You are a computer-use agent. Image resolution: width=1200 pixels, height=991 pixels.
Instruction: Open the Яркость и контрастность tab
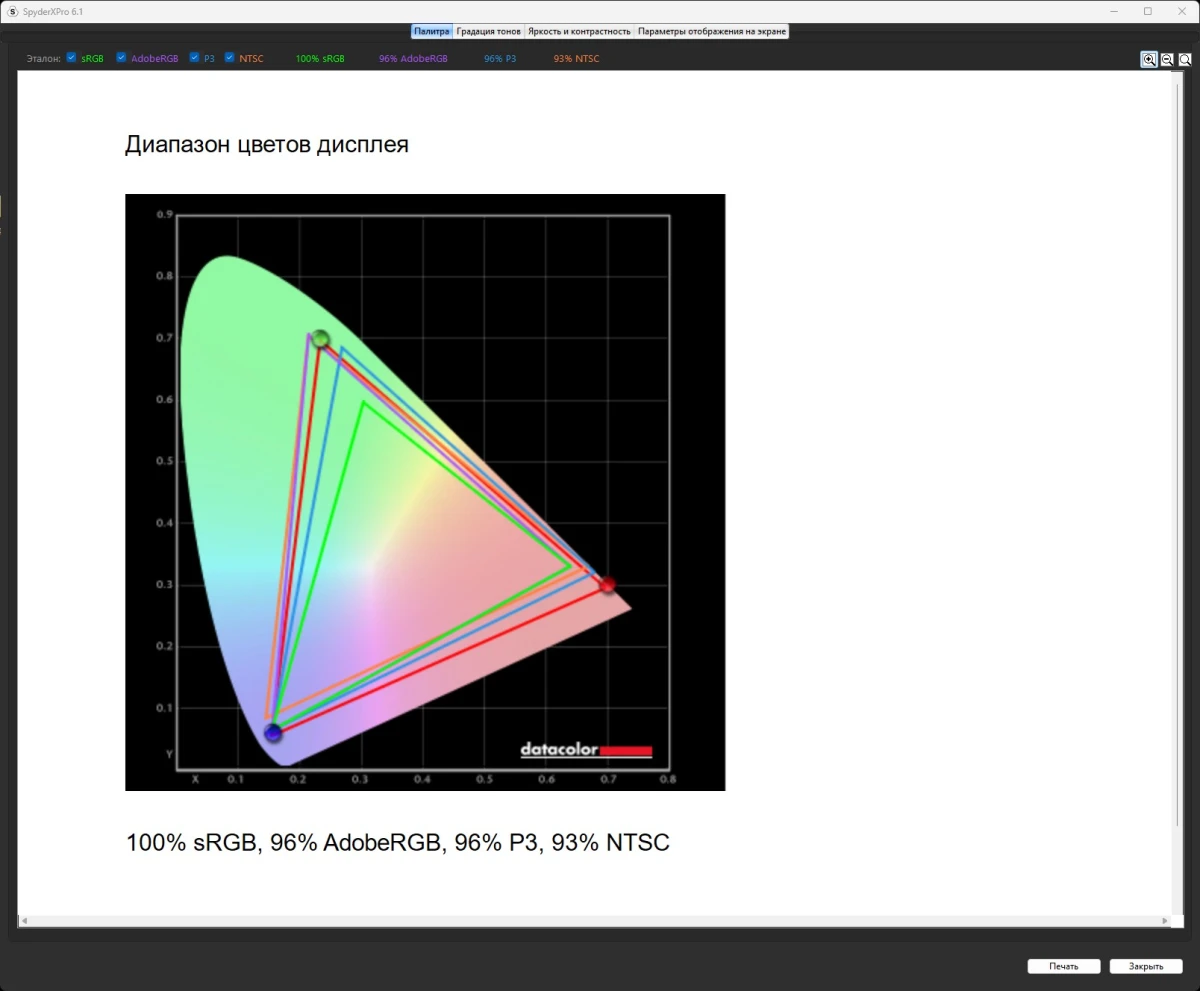tap(579, 31)
